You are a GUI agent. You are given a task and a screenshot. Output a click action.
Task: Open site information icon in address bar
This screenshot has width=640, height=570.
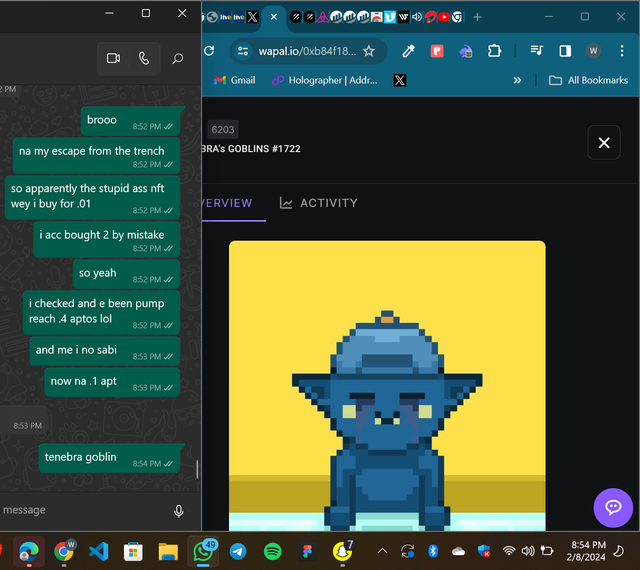click(x=243, y=51)
